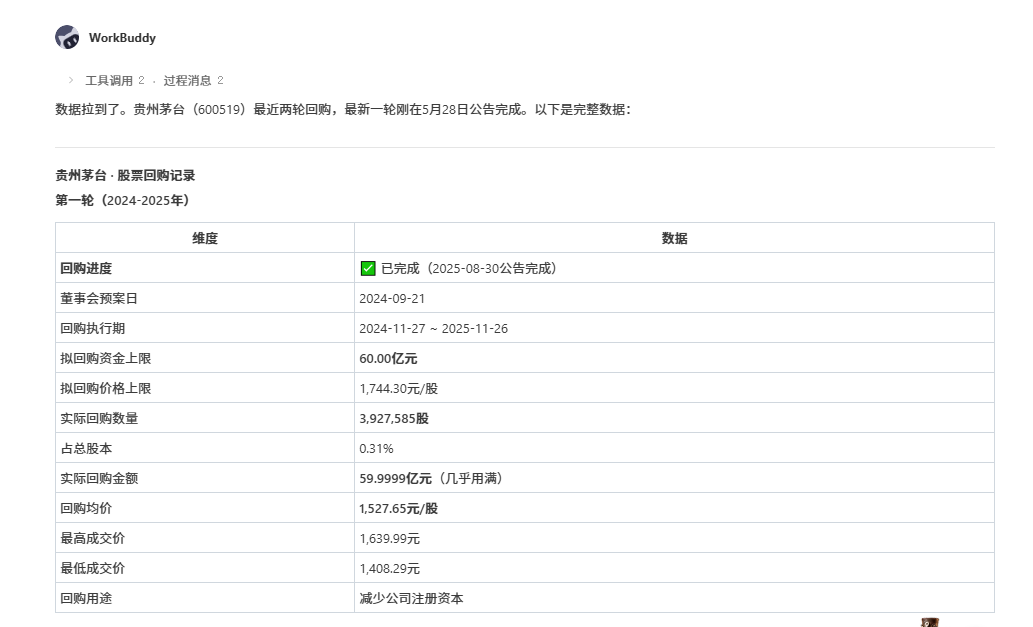This screenshot has width=1033, height=627.
Task: Select the 0.31% value
Action: pyautogui.click(x=376, y=449)
